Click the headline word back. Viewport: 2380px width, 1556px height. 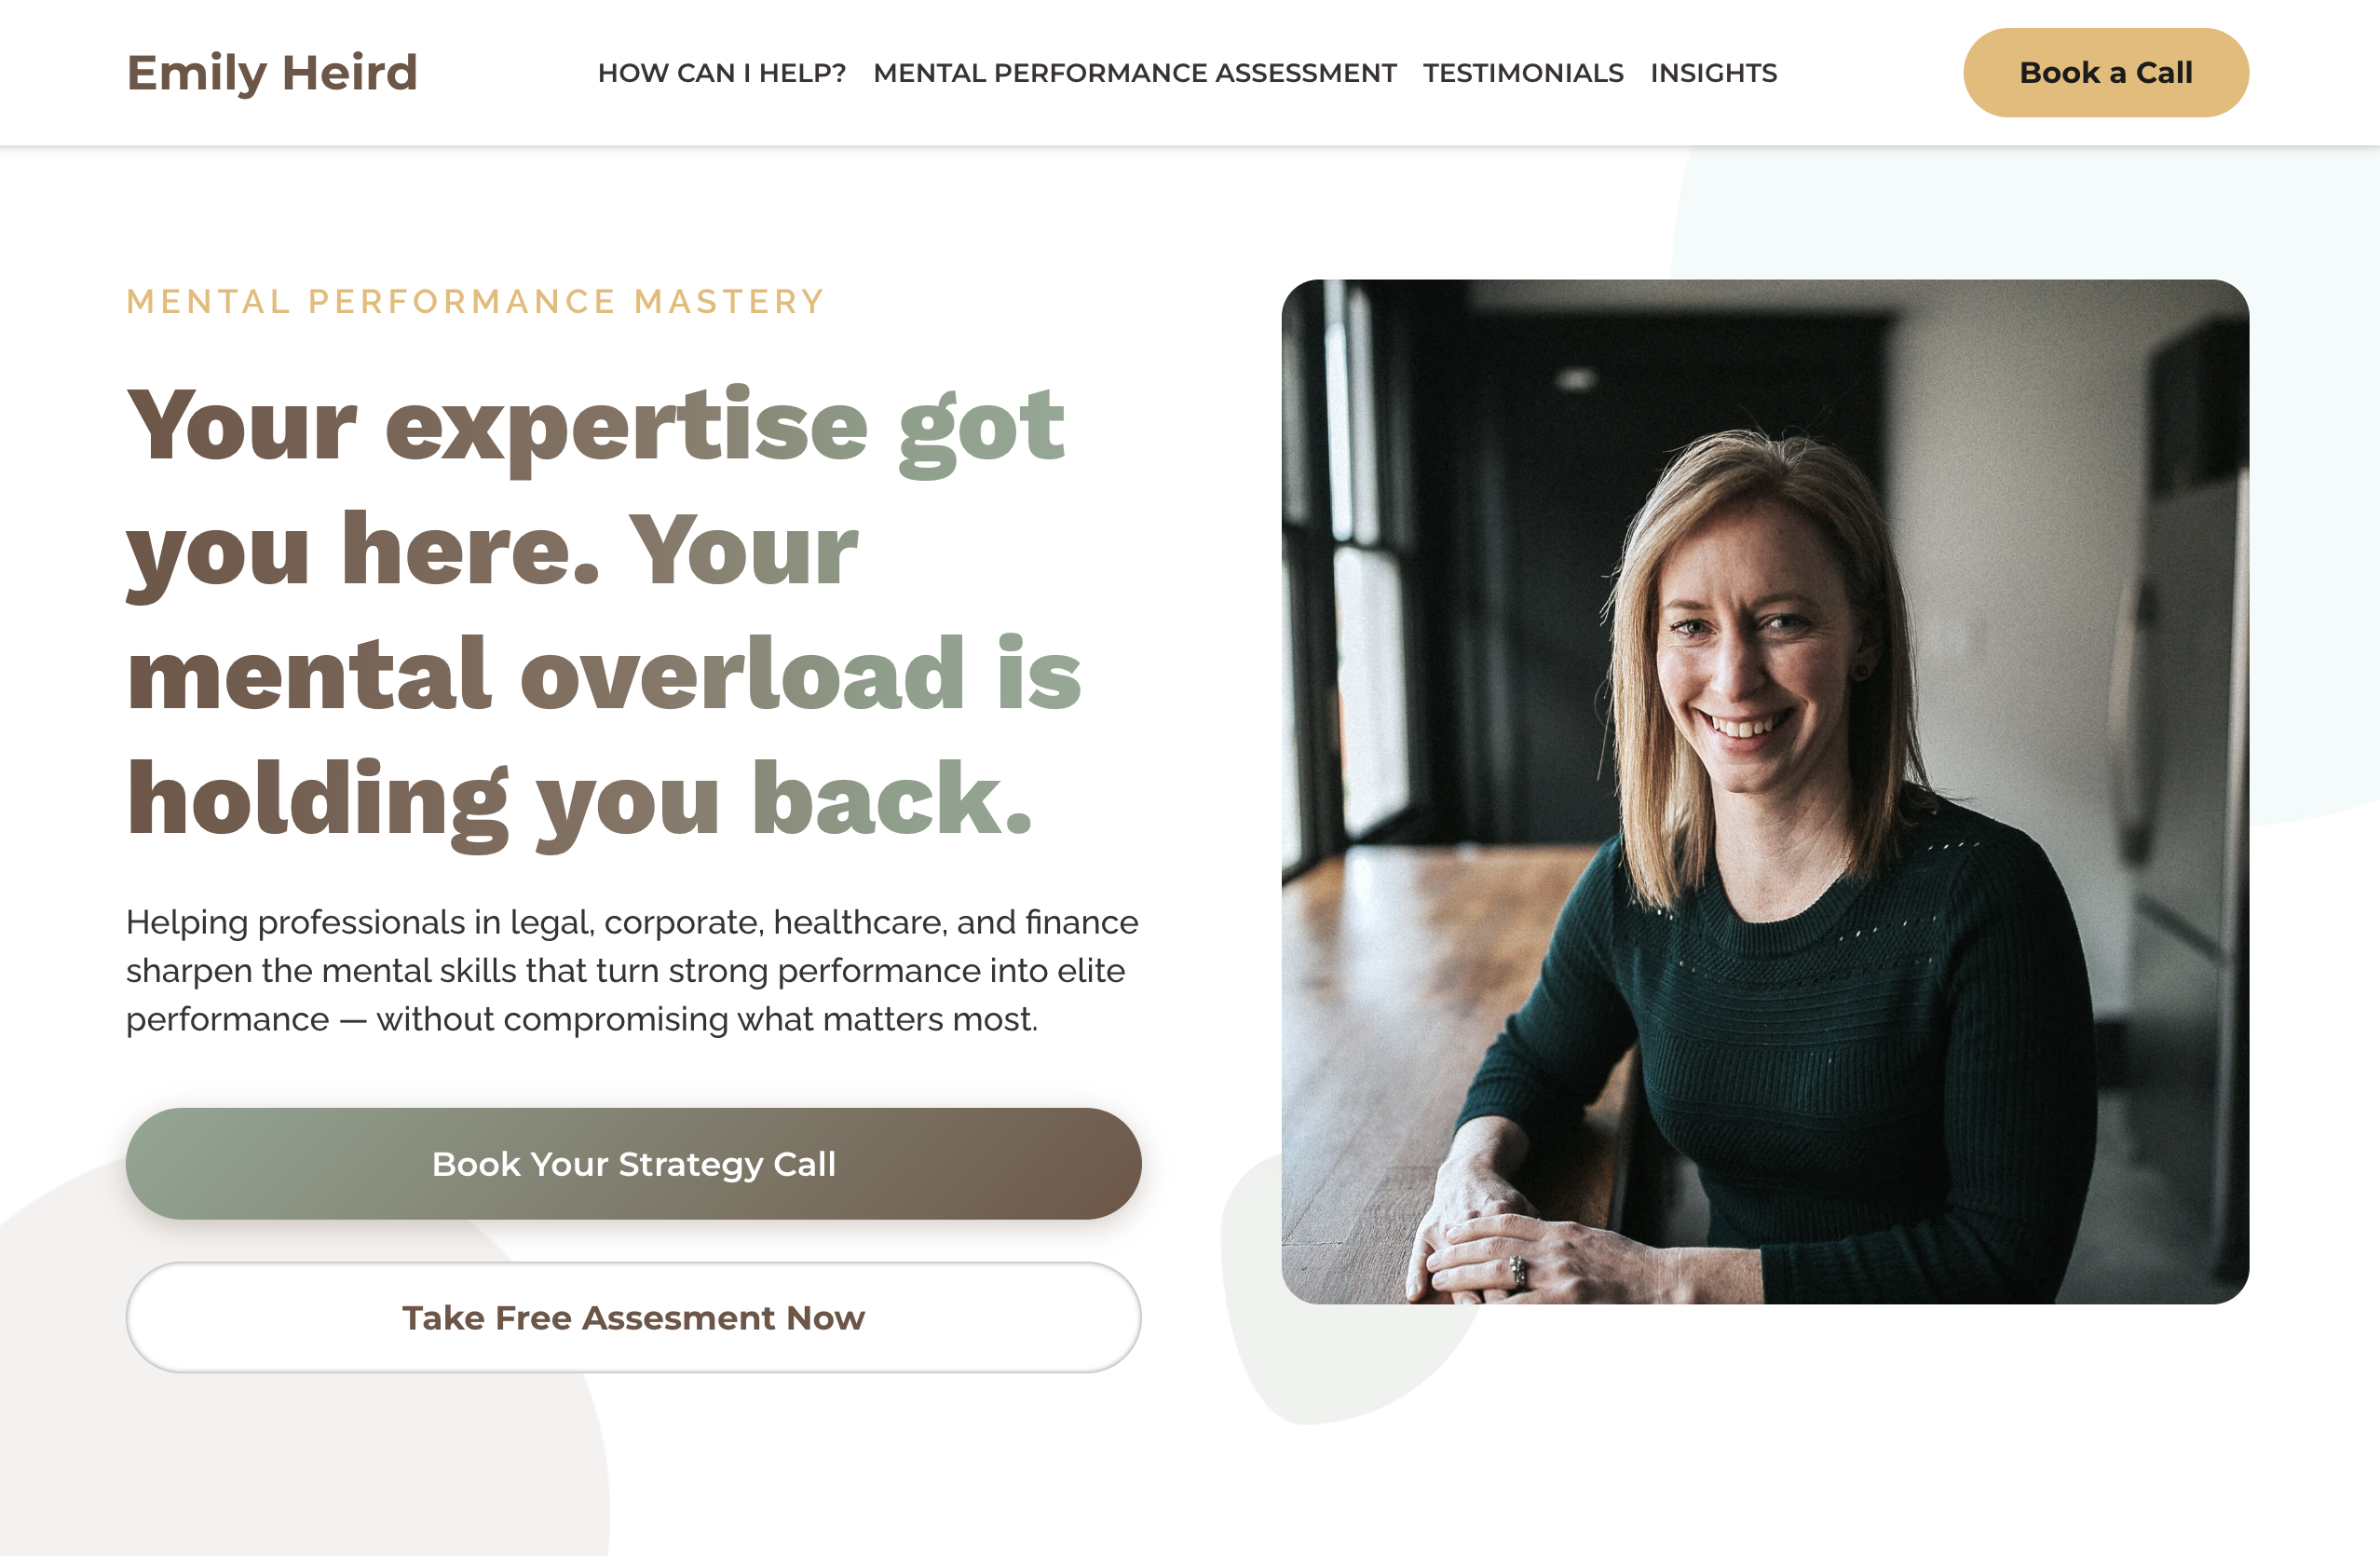click(891, 799)
